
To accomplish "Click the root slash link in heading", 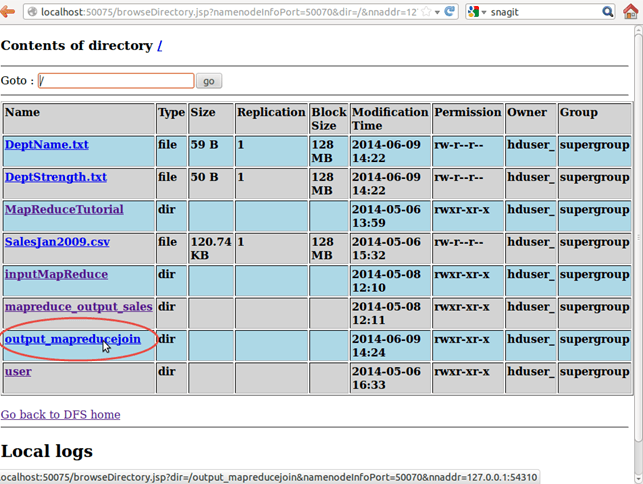I will point(161,46).
